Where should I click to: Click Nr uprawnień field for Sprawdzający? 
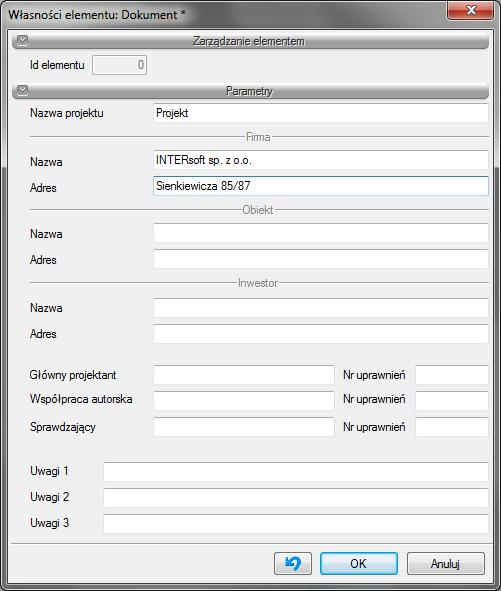[x=452, y=427]
